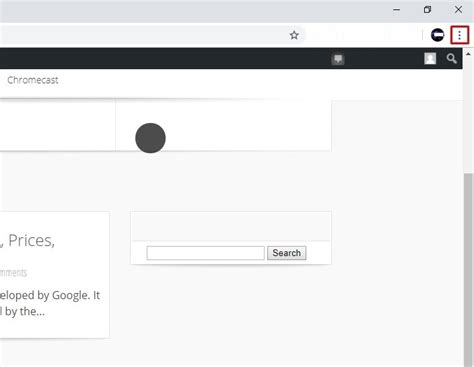Bookmark this page with the star icon
This screenshot has width=474, height=367.
click(294, 35)
